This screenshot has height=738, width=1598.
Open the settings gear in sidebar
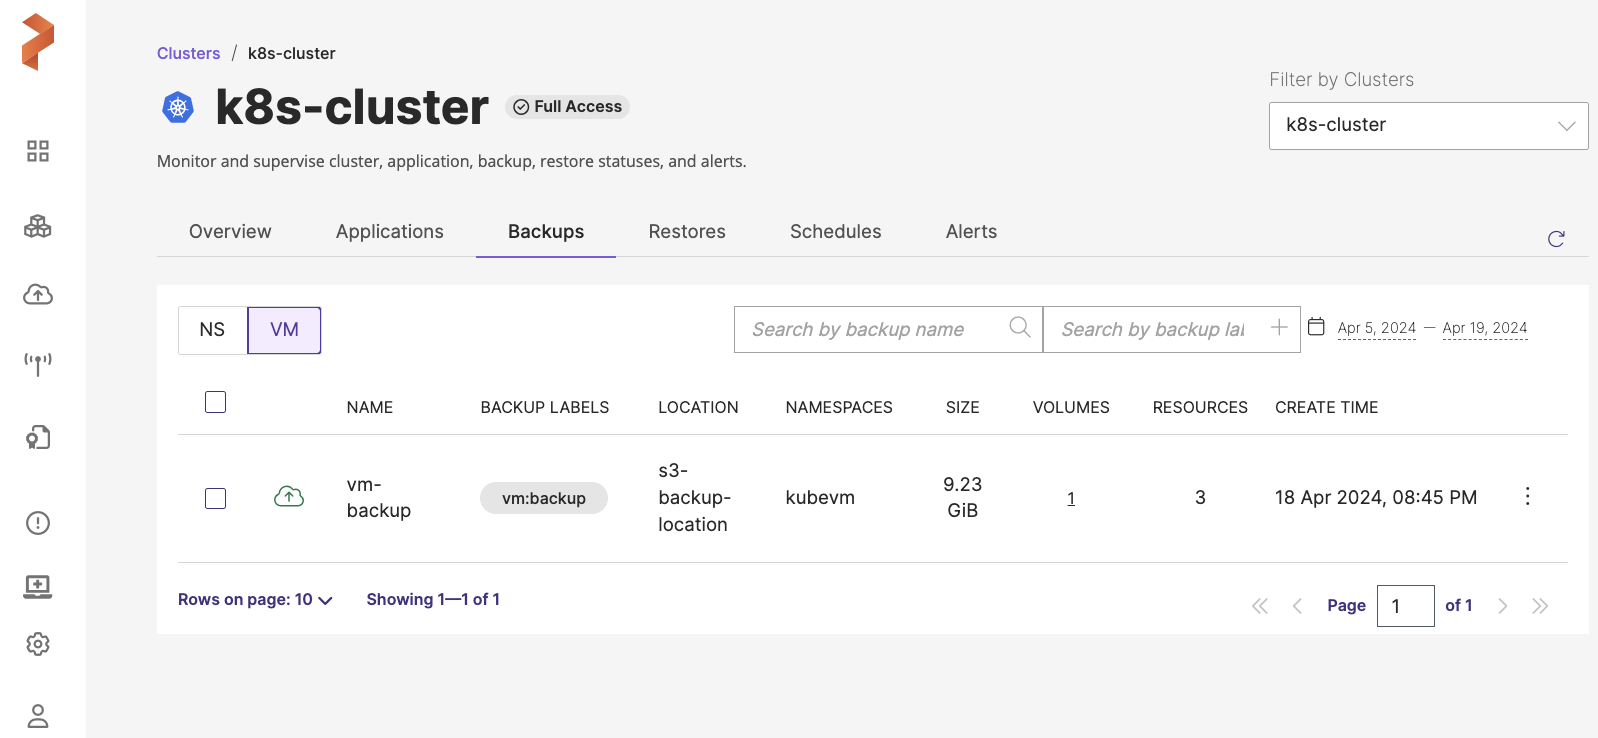tap(38, 644)
